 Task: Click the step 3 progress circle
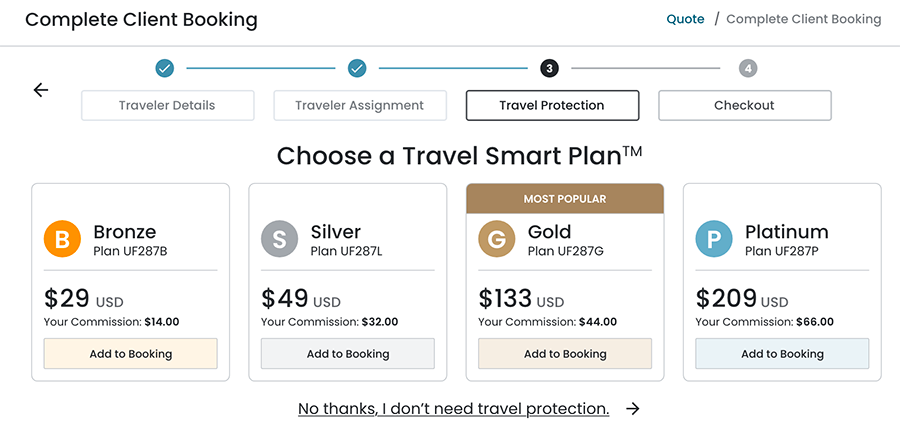click(549, 68)
